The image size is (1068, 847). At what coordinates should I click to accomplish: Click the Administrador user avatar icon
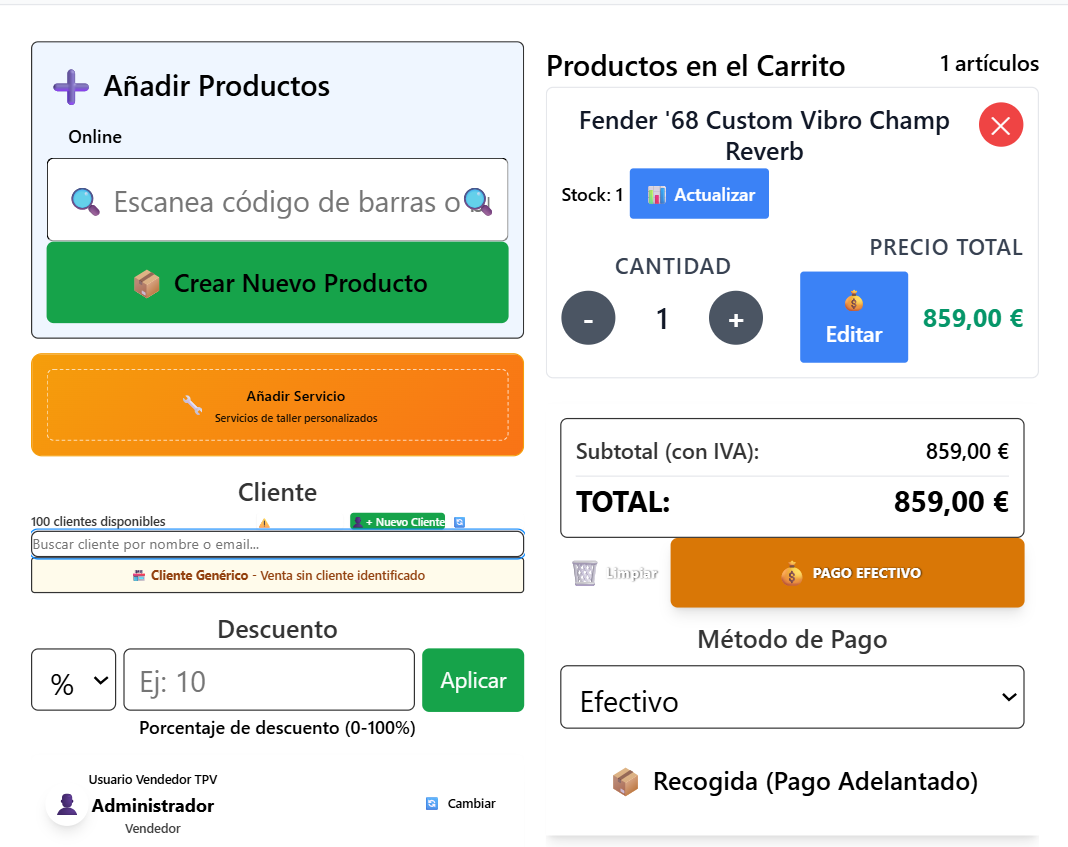[68, 805]
